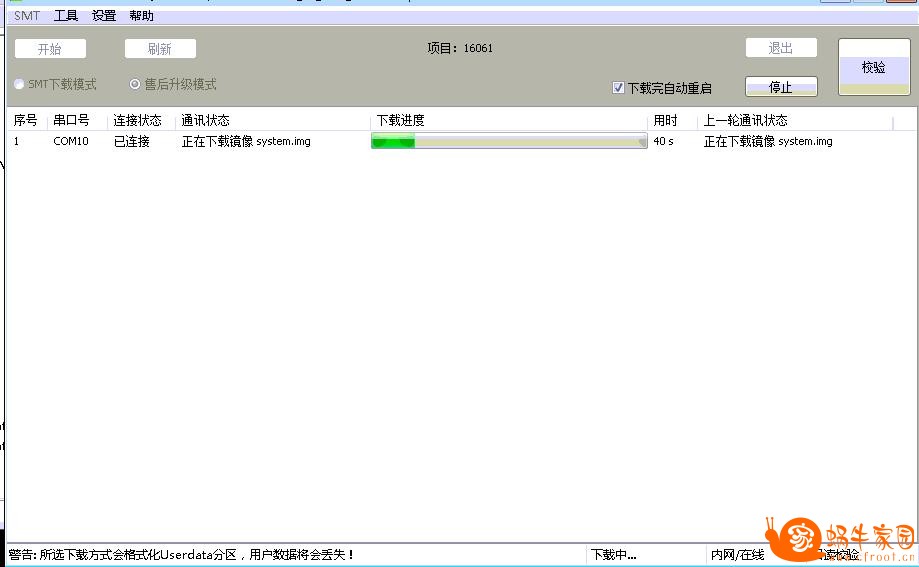Click the download progress bar for COM10
Screen dimensions: 919x567
tap(509, 141)
